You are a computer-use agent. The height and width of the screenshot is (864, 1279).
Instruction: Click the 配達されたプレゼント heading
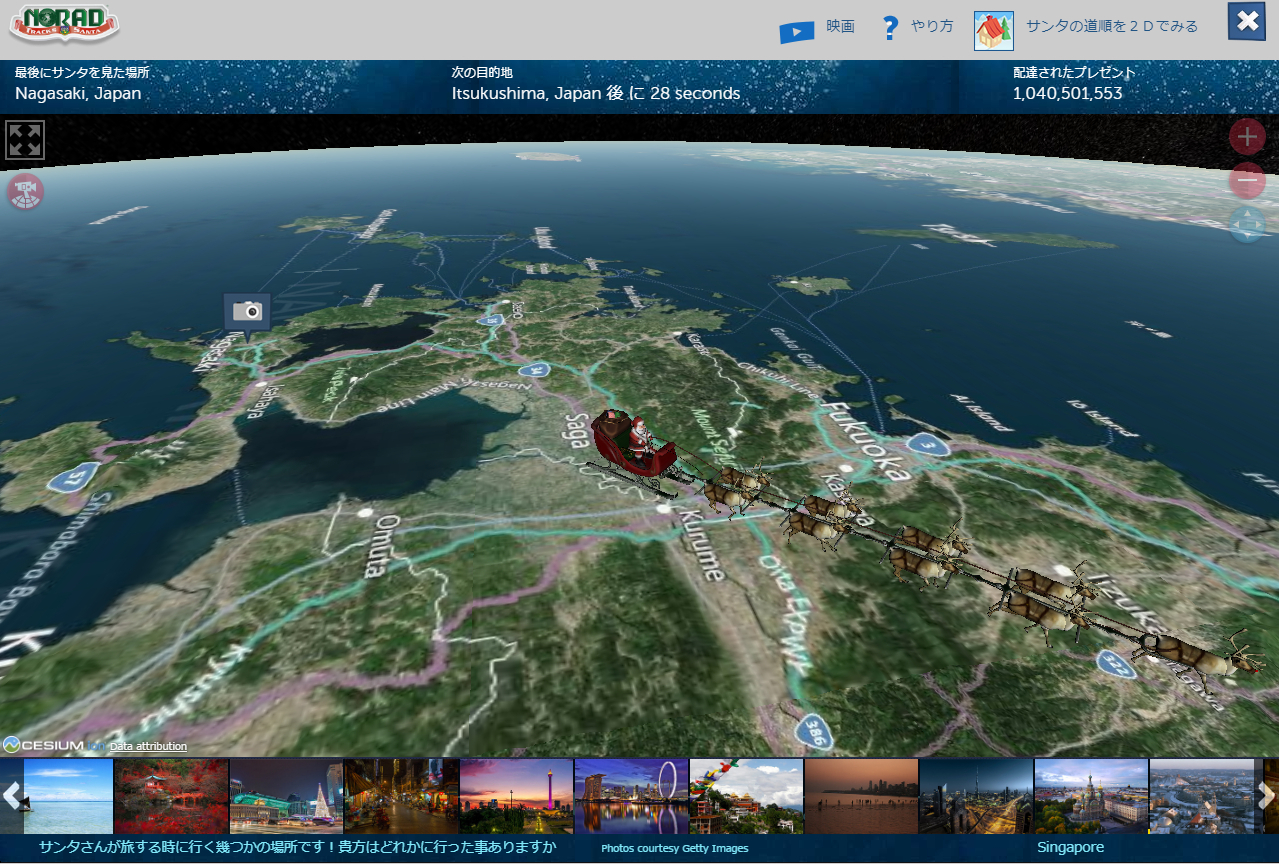tap(1074, 73)
